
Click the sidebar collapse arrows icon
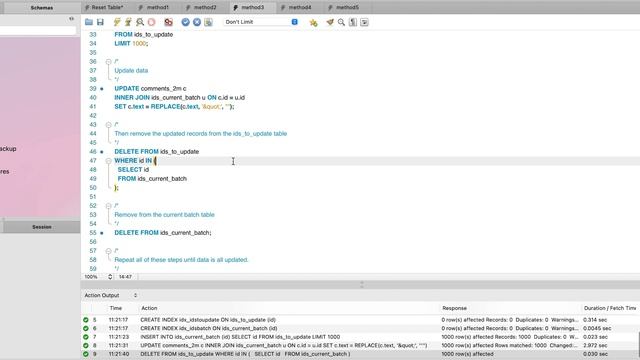tap(71, 19)
